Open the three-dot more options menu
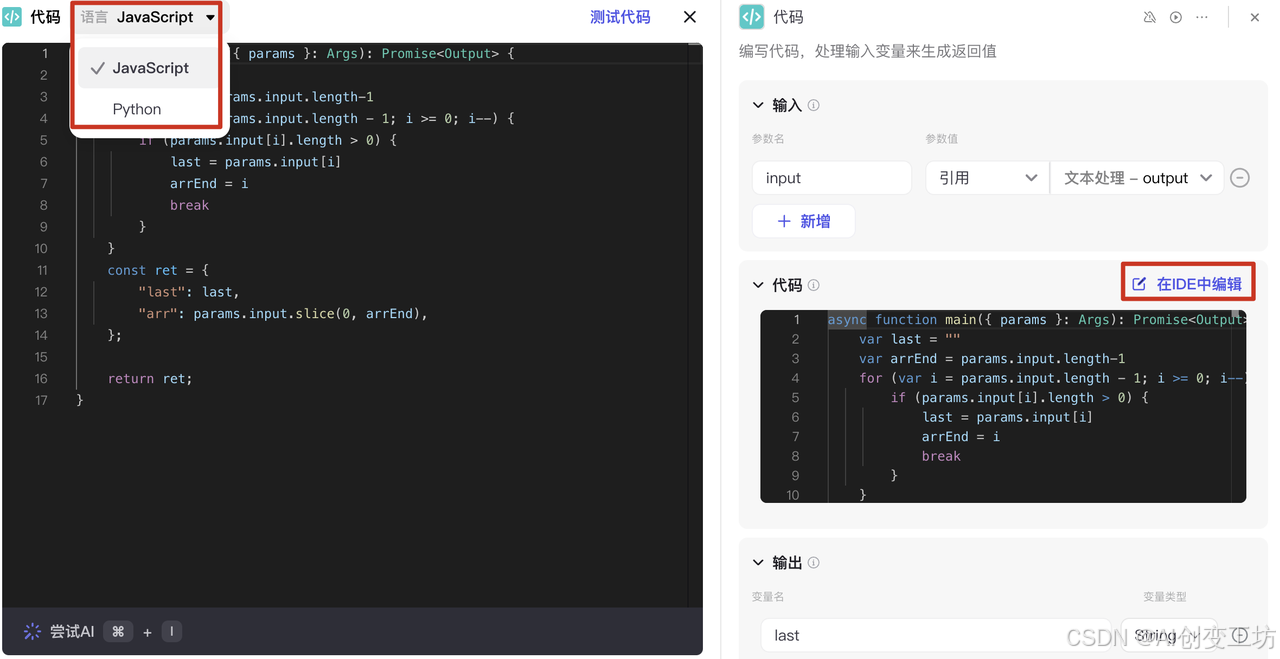This screenshot has width=1280, height=659. [x=1202, y=17]
